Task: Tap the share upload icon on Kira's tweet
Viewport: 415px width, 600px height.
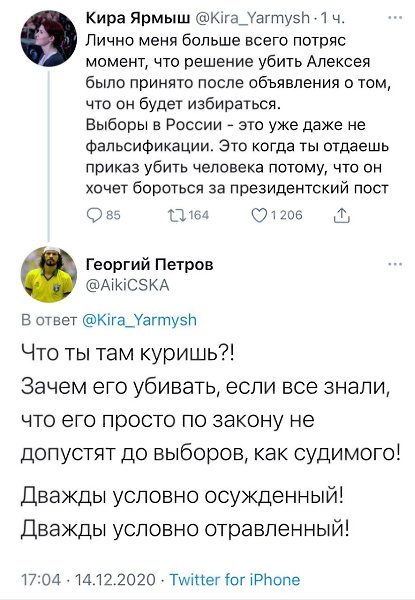Action: [x=342, y=216]
